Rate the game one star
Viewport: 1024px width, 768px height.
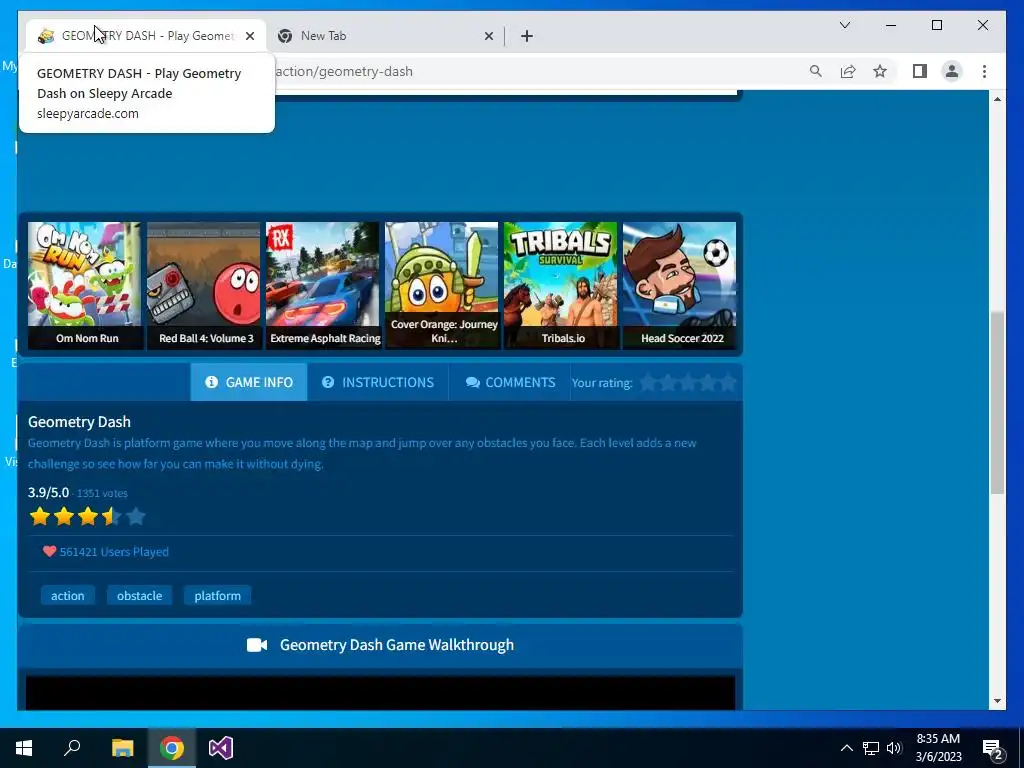coord(648,383)
